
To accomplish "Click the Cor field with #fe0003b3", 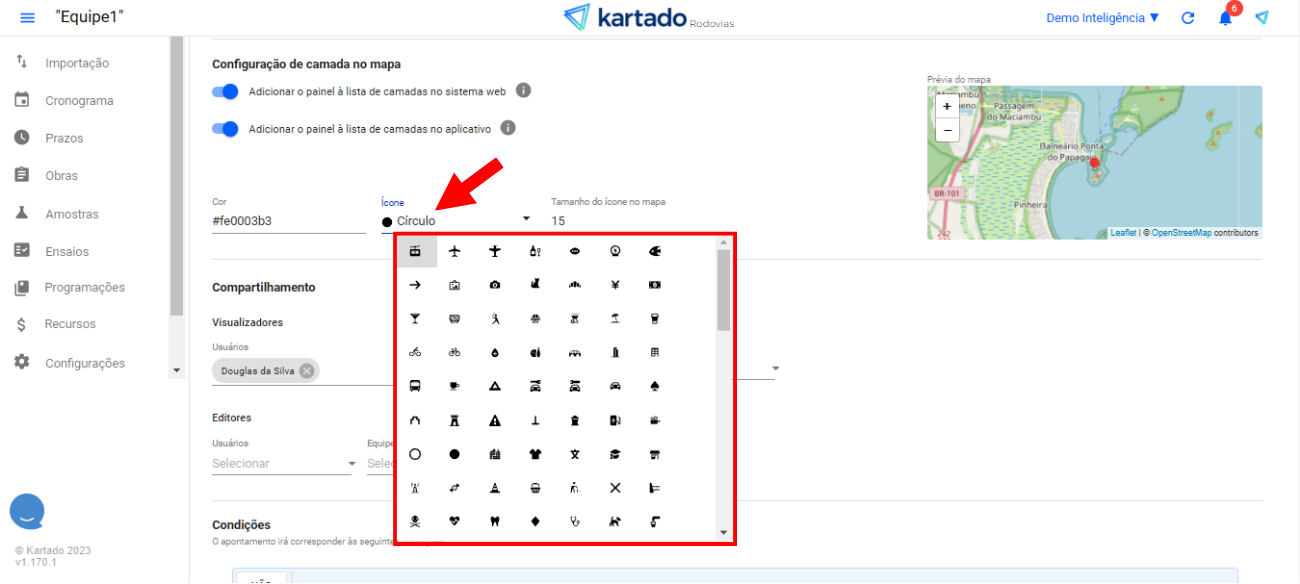I will pyautogui.click(x=288, y=220).
